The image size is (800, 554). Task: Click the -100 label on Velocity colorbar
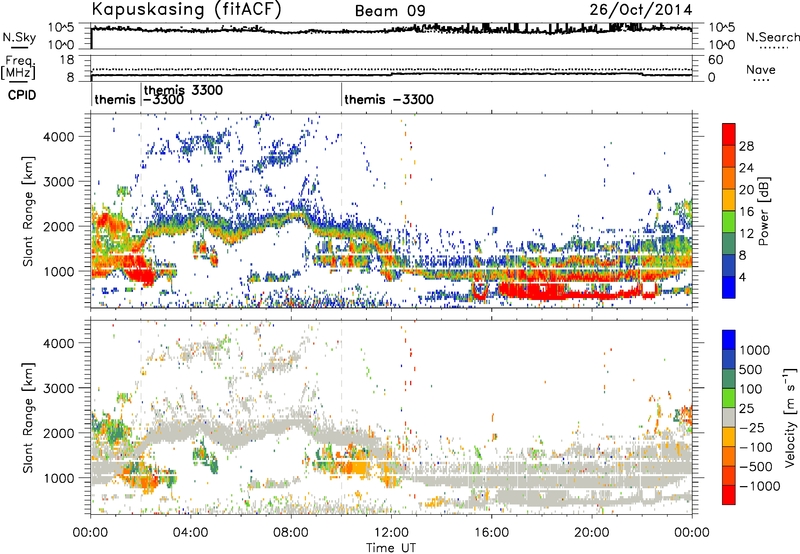tap(756, 447)
